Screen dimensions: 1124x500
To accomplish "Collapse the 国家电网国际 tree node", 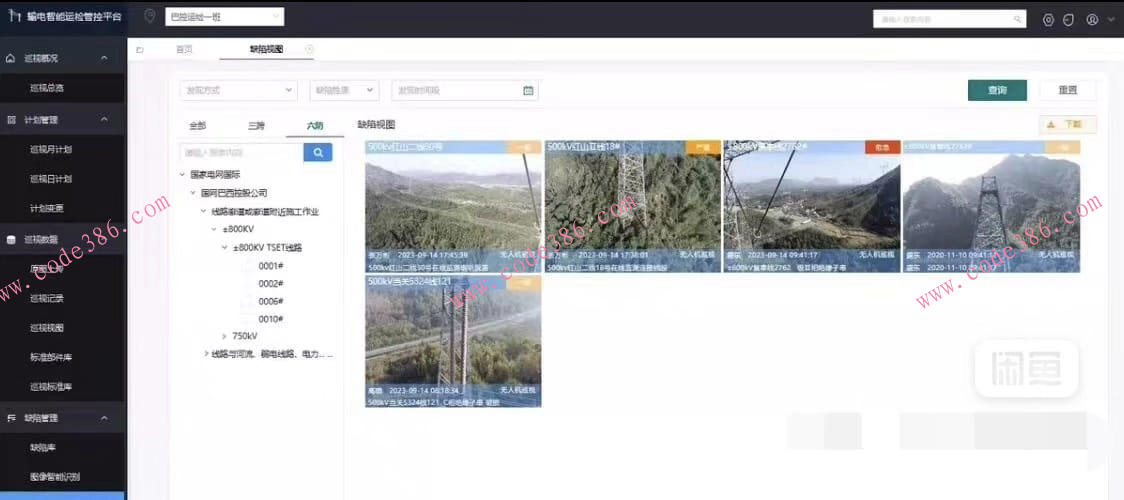I will click(x=184, y=174).
